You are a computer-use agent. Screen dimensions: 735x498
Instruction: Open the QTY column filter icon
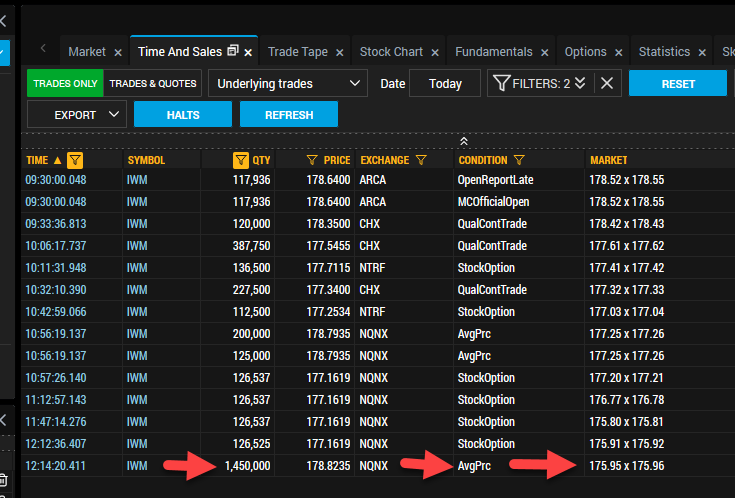[x=241, y=160]
